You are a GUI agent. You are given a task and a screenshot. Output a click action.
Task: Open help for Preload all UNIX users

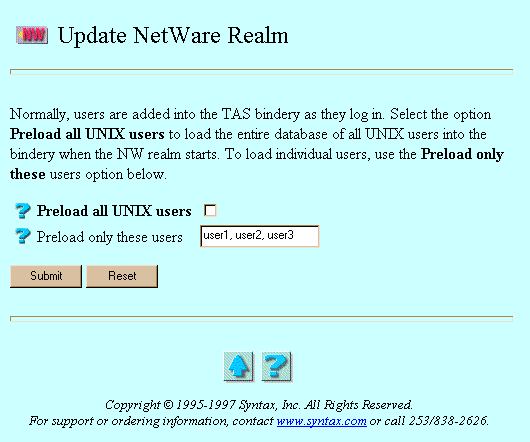click(23, 211)
